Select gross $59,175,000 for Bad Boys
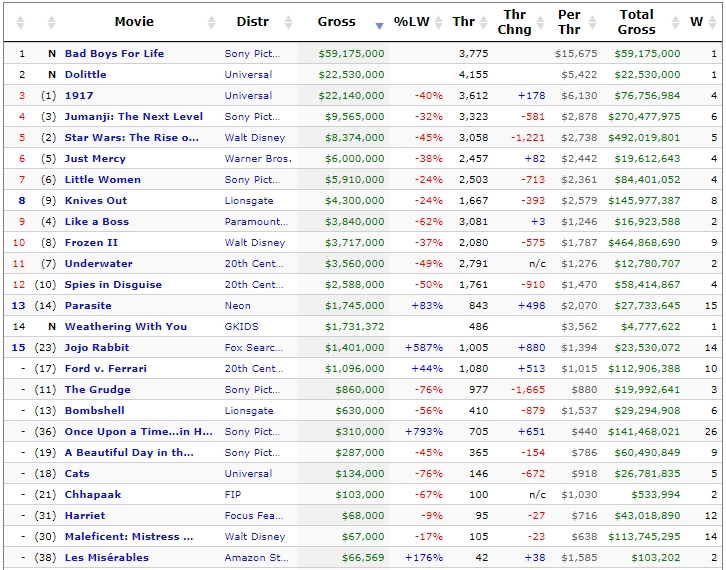The width and height of the screenshot is (726, 570). click(x=351, y=53)
